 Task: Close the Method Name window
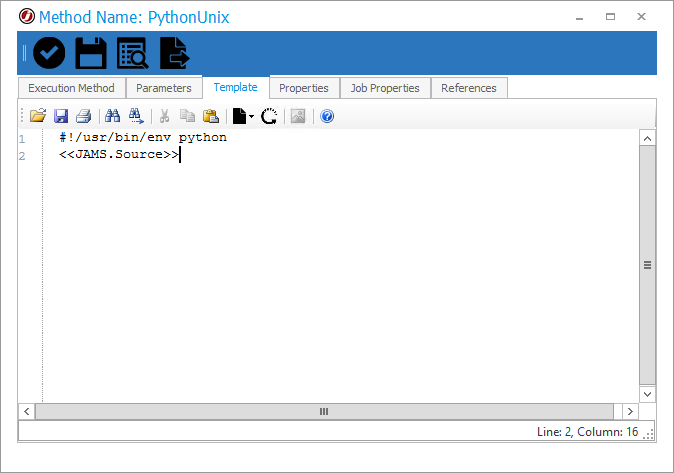pos(641,17)
